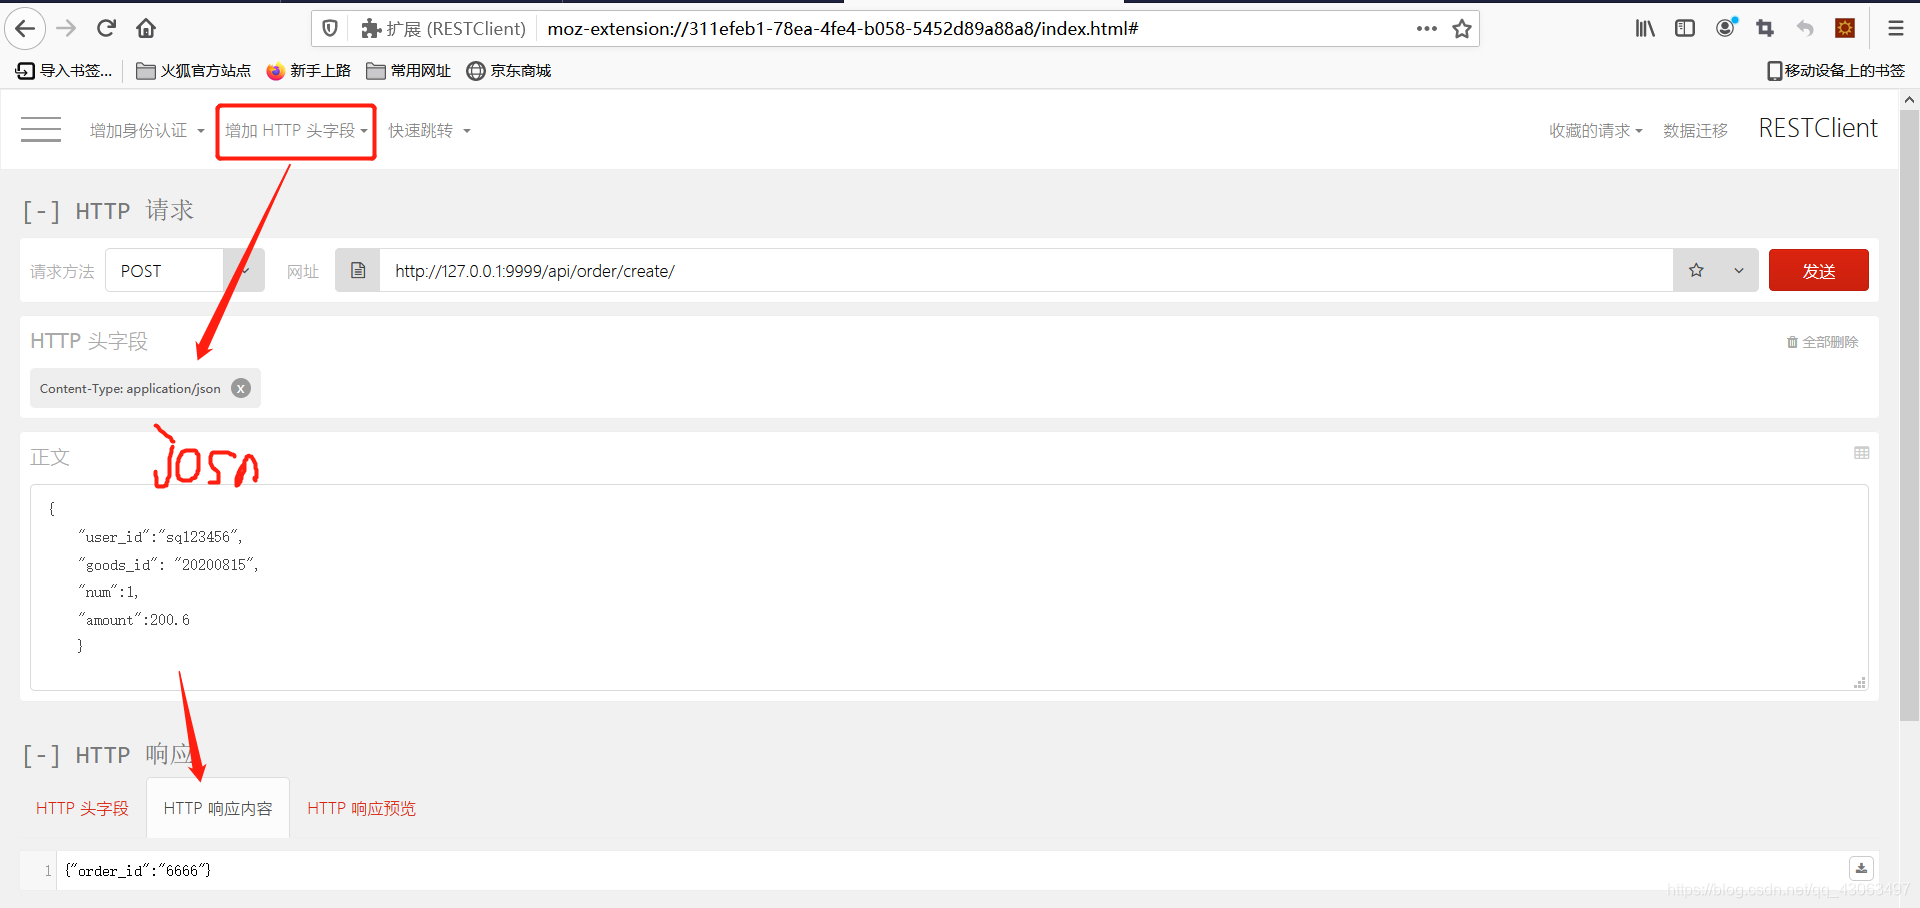This screenshot has height=908, width=1920.
Task: Open the browser home page icon
Action: pos(146,29)
